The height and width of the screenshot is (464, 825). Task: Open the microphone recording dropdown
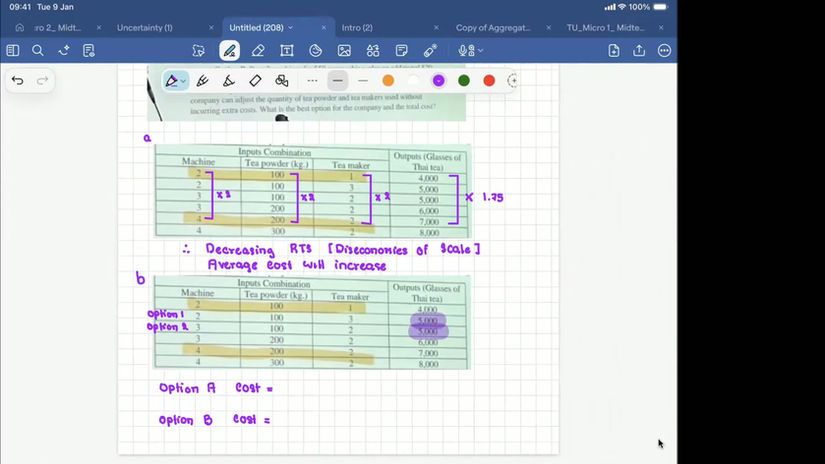click(x=470, y=51)
